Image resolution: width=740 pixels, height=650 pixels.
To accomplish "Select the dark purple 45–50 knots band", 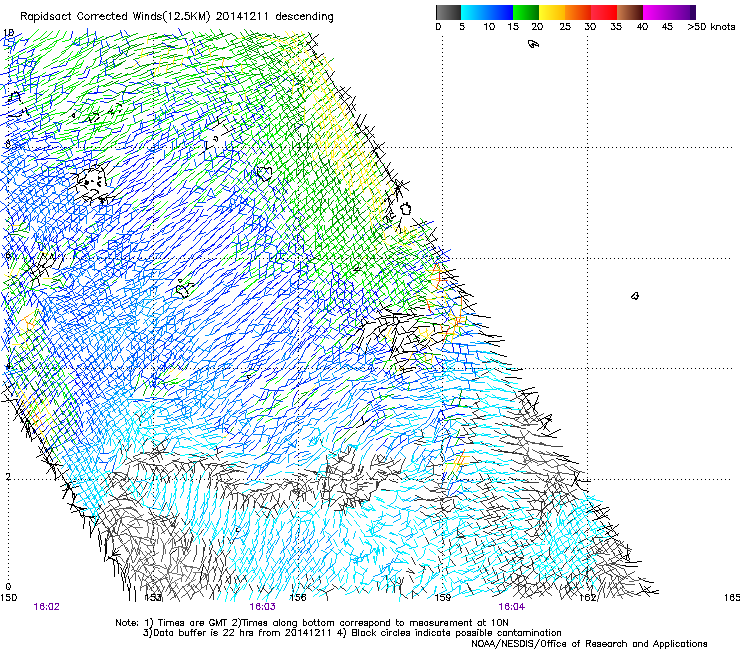I will (x=682, y=12).
